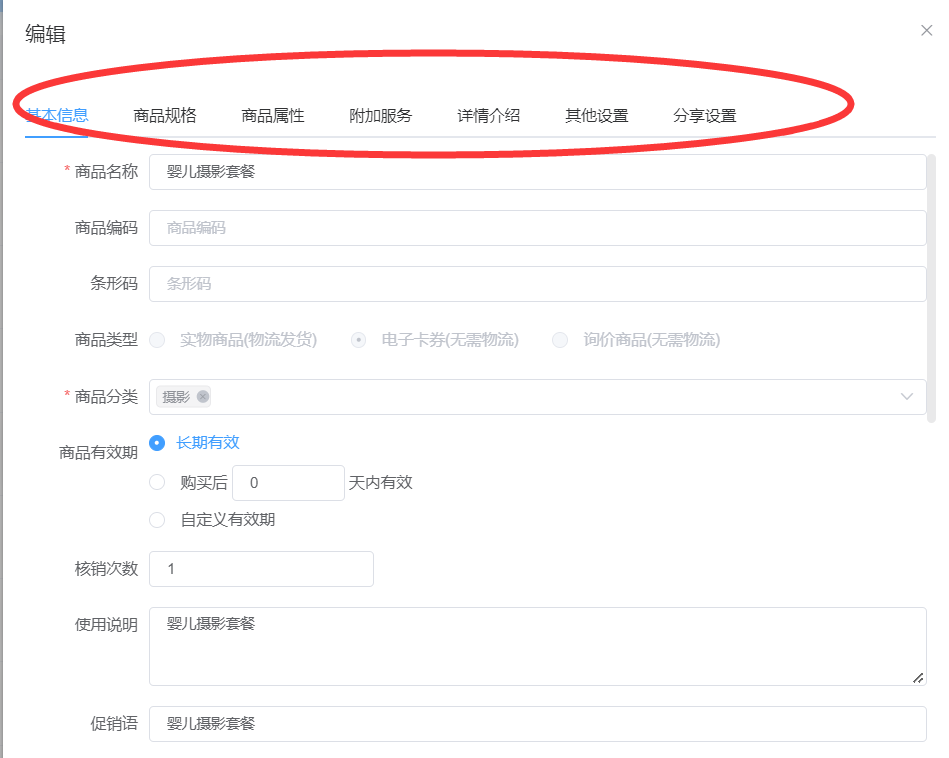949x758 pixels.
Task: Focus the 条形码 input field
Action: (537, 284)
